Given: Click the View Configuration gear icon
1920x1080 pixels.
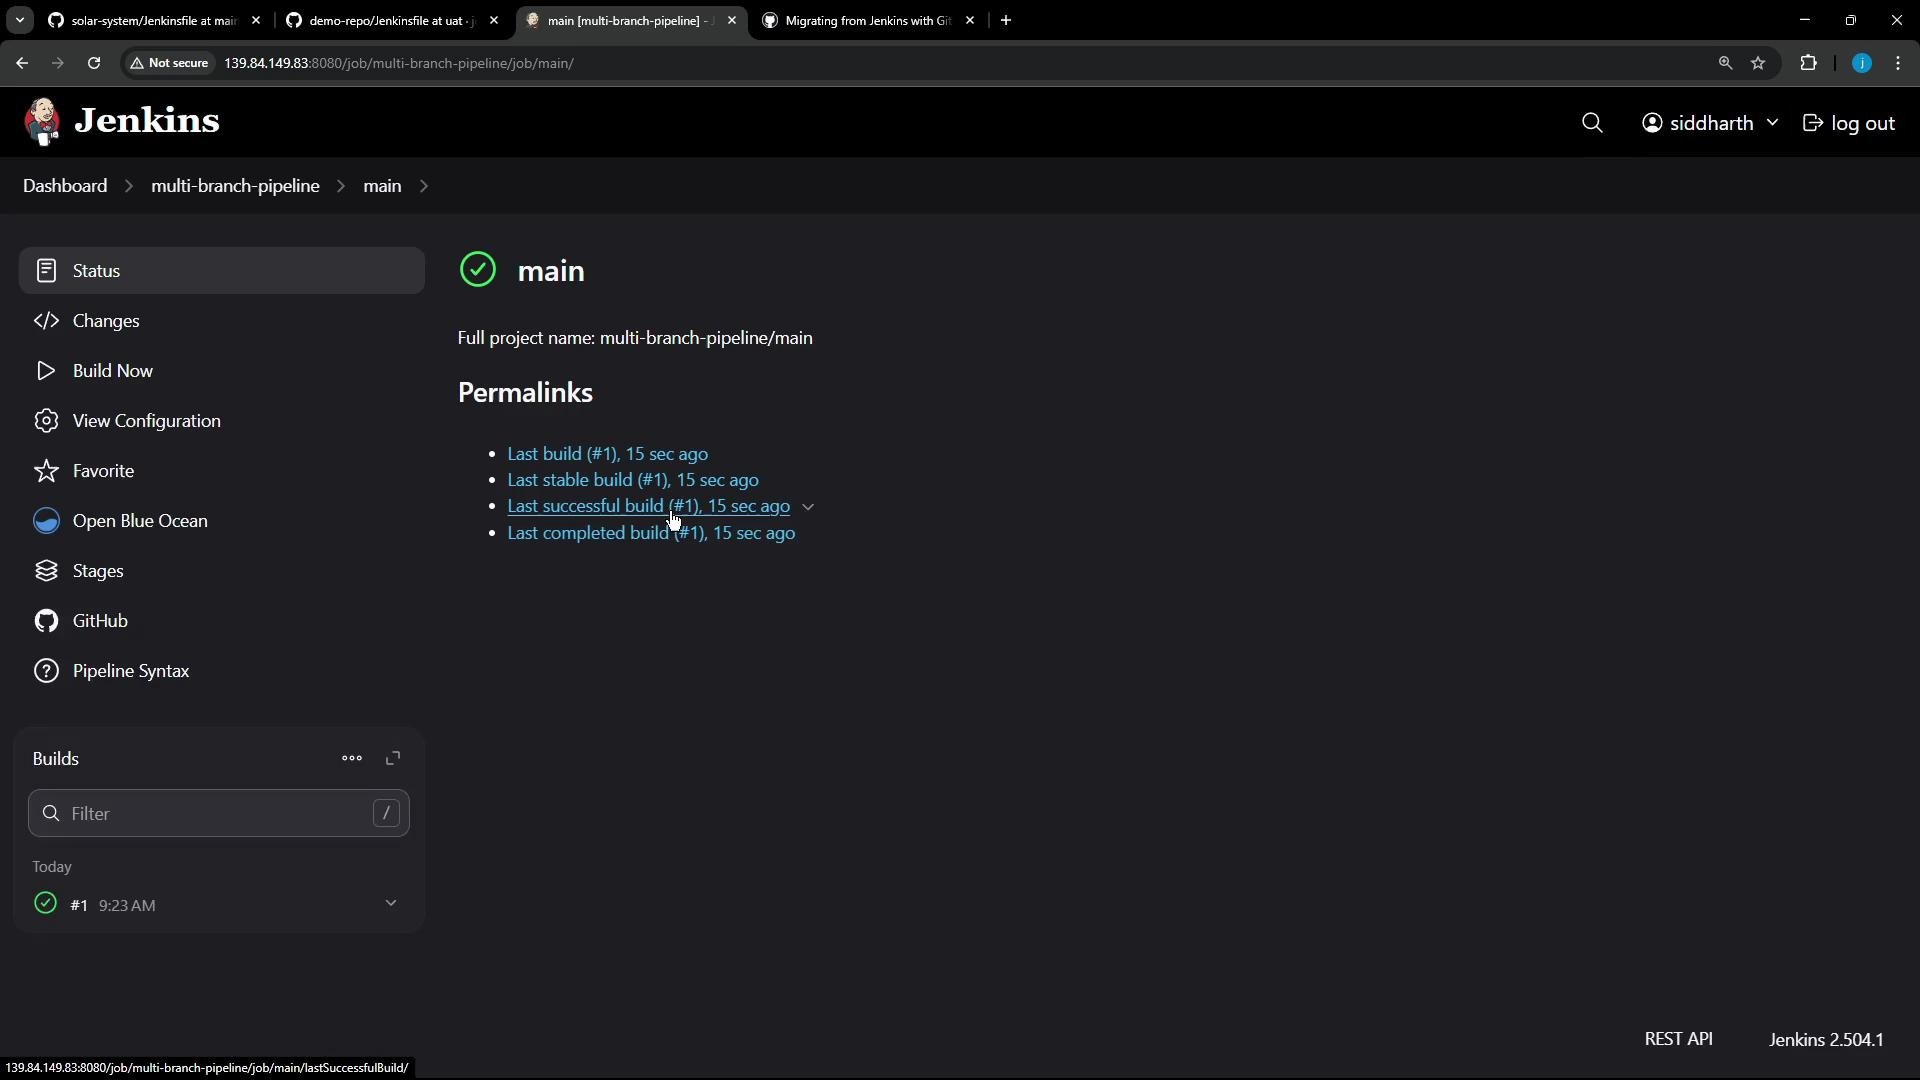Looking at the screenshot, I should tap(46, 421).
